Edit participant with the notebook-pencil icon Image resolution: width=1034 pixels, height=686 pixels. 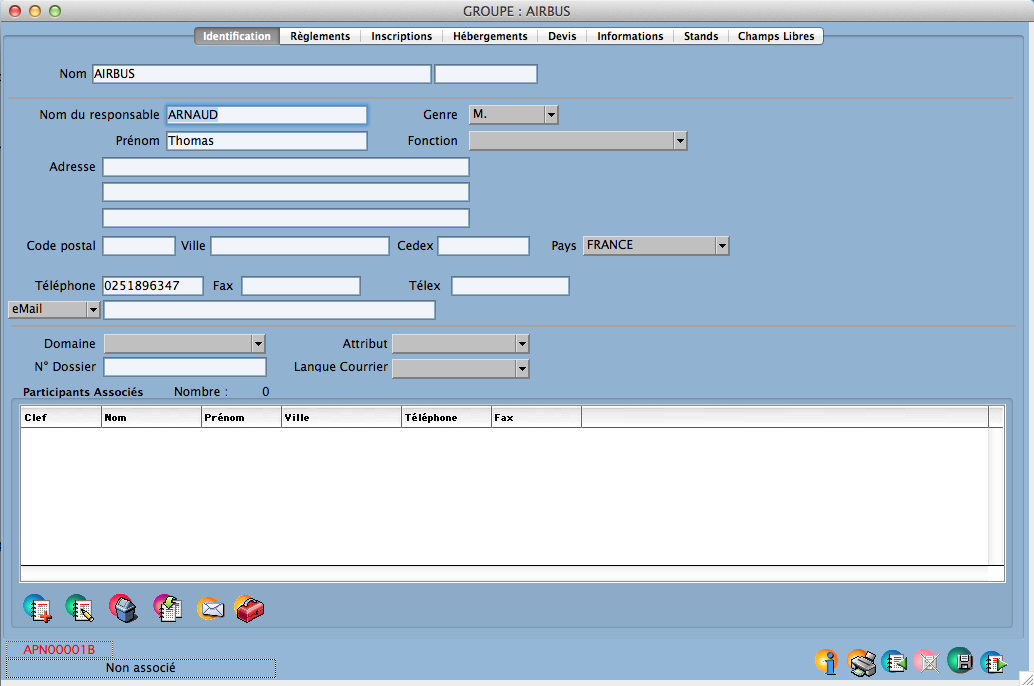80,608
